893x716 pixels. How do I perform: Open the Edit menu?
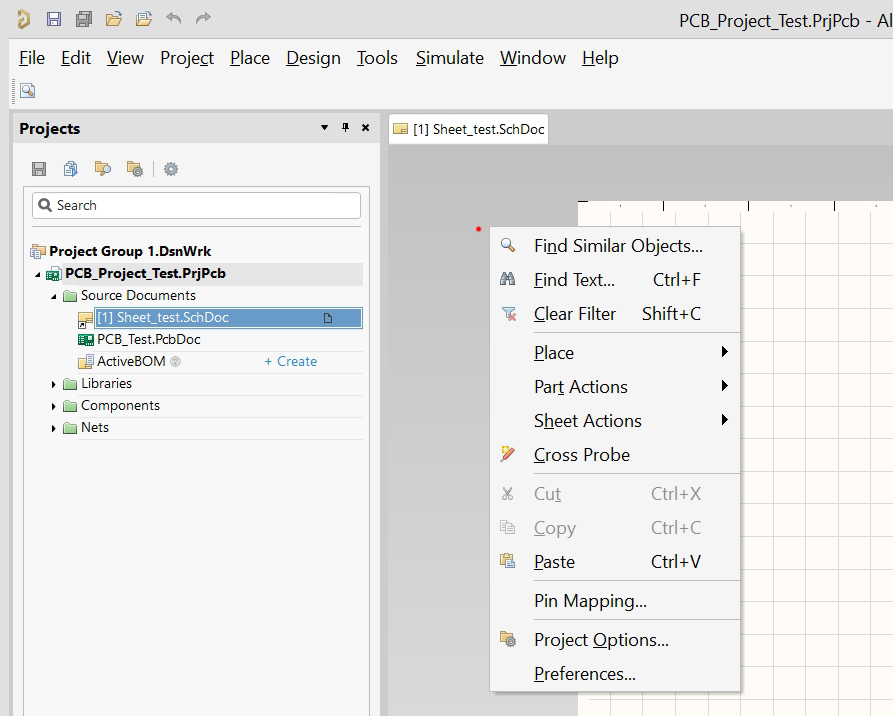[x=76, y=58]
